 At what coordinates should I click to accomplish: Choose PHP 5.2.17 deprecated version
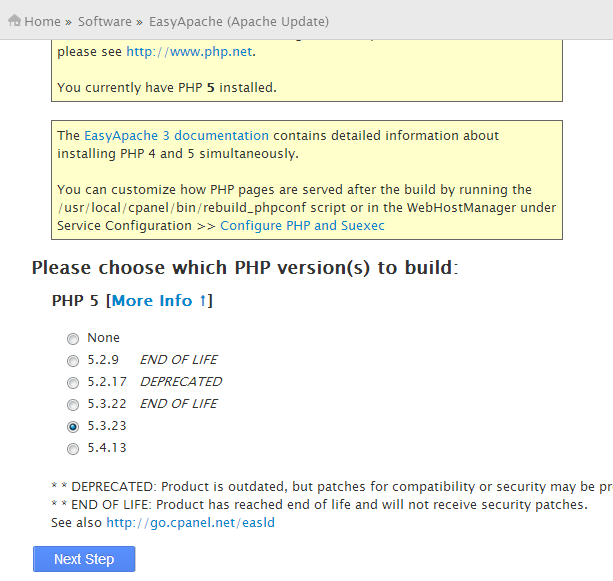pos(73,382)
